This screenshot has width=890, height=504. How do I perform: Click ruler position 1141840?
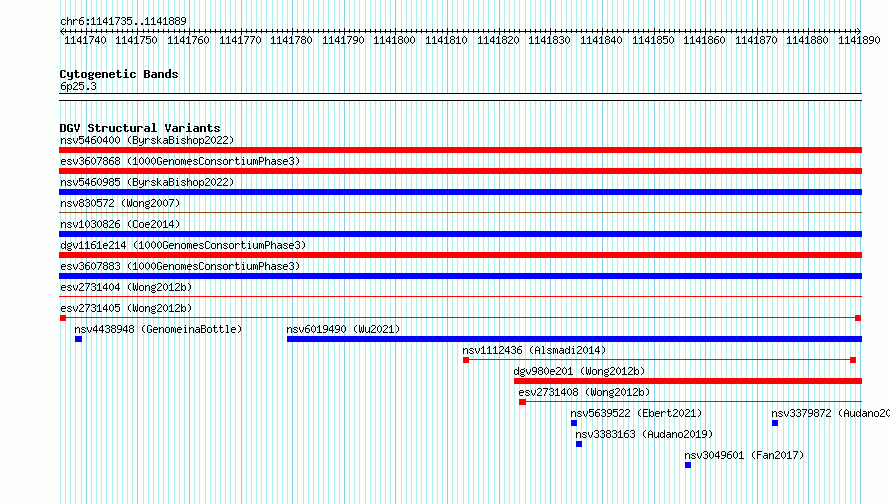click(x=601, y=40)
